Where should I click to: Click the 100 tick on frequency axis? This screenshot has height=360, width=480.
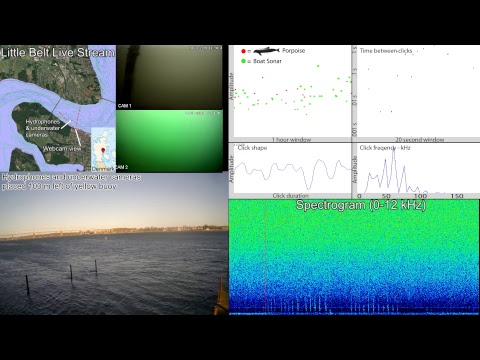pyautogui.click(x=420, y=196)
